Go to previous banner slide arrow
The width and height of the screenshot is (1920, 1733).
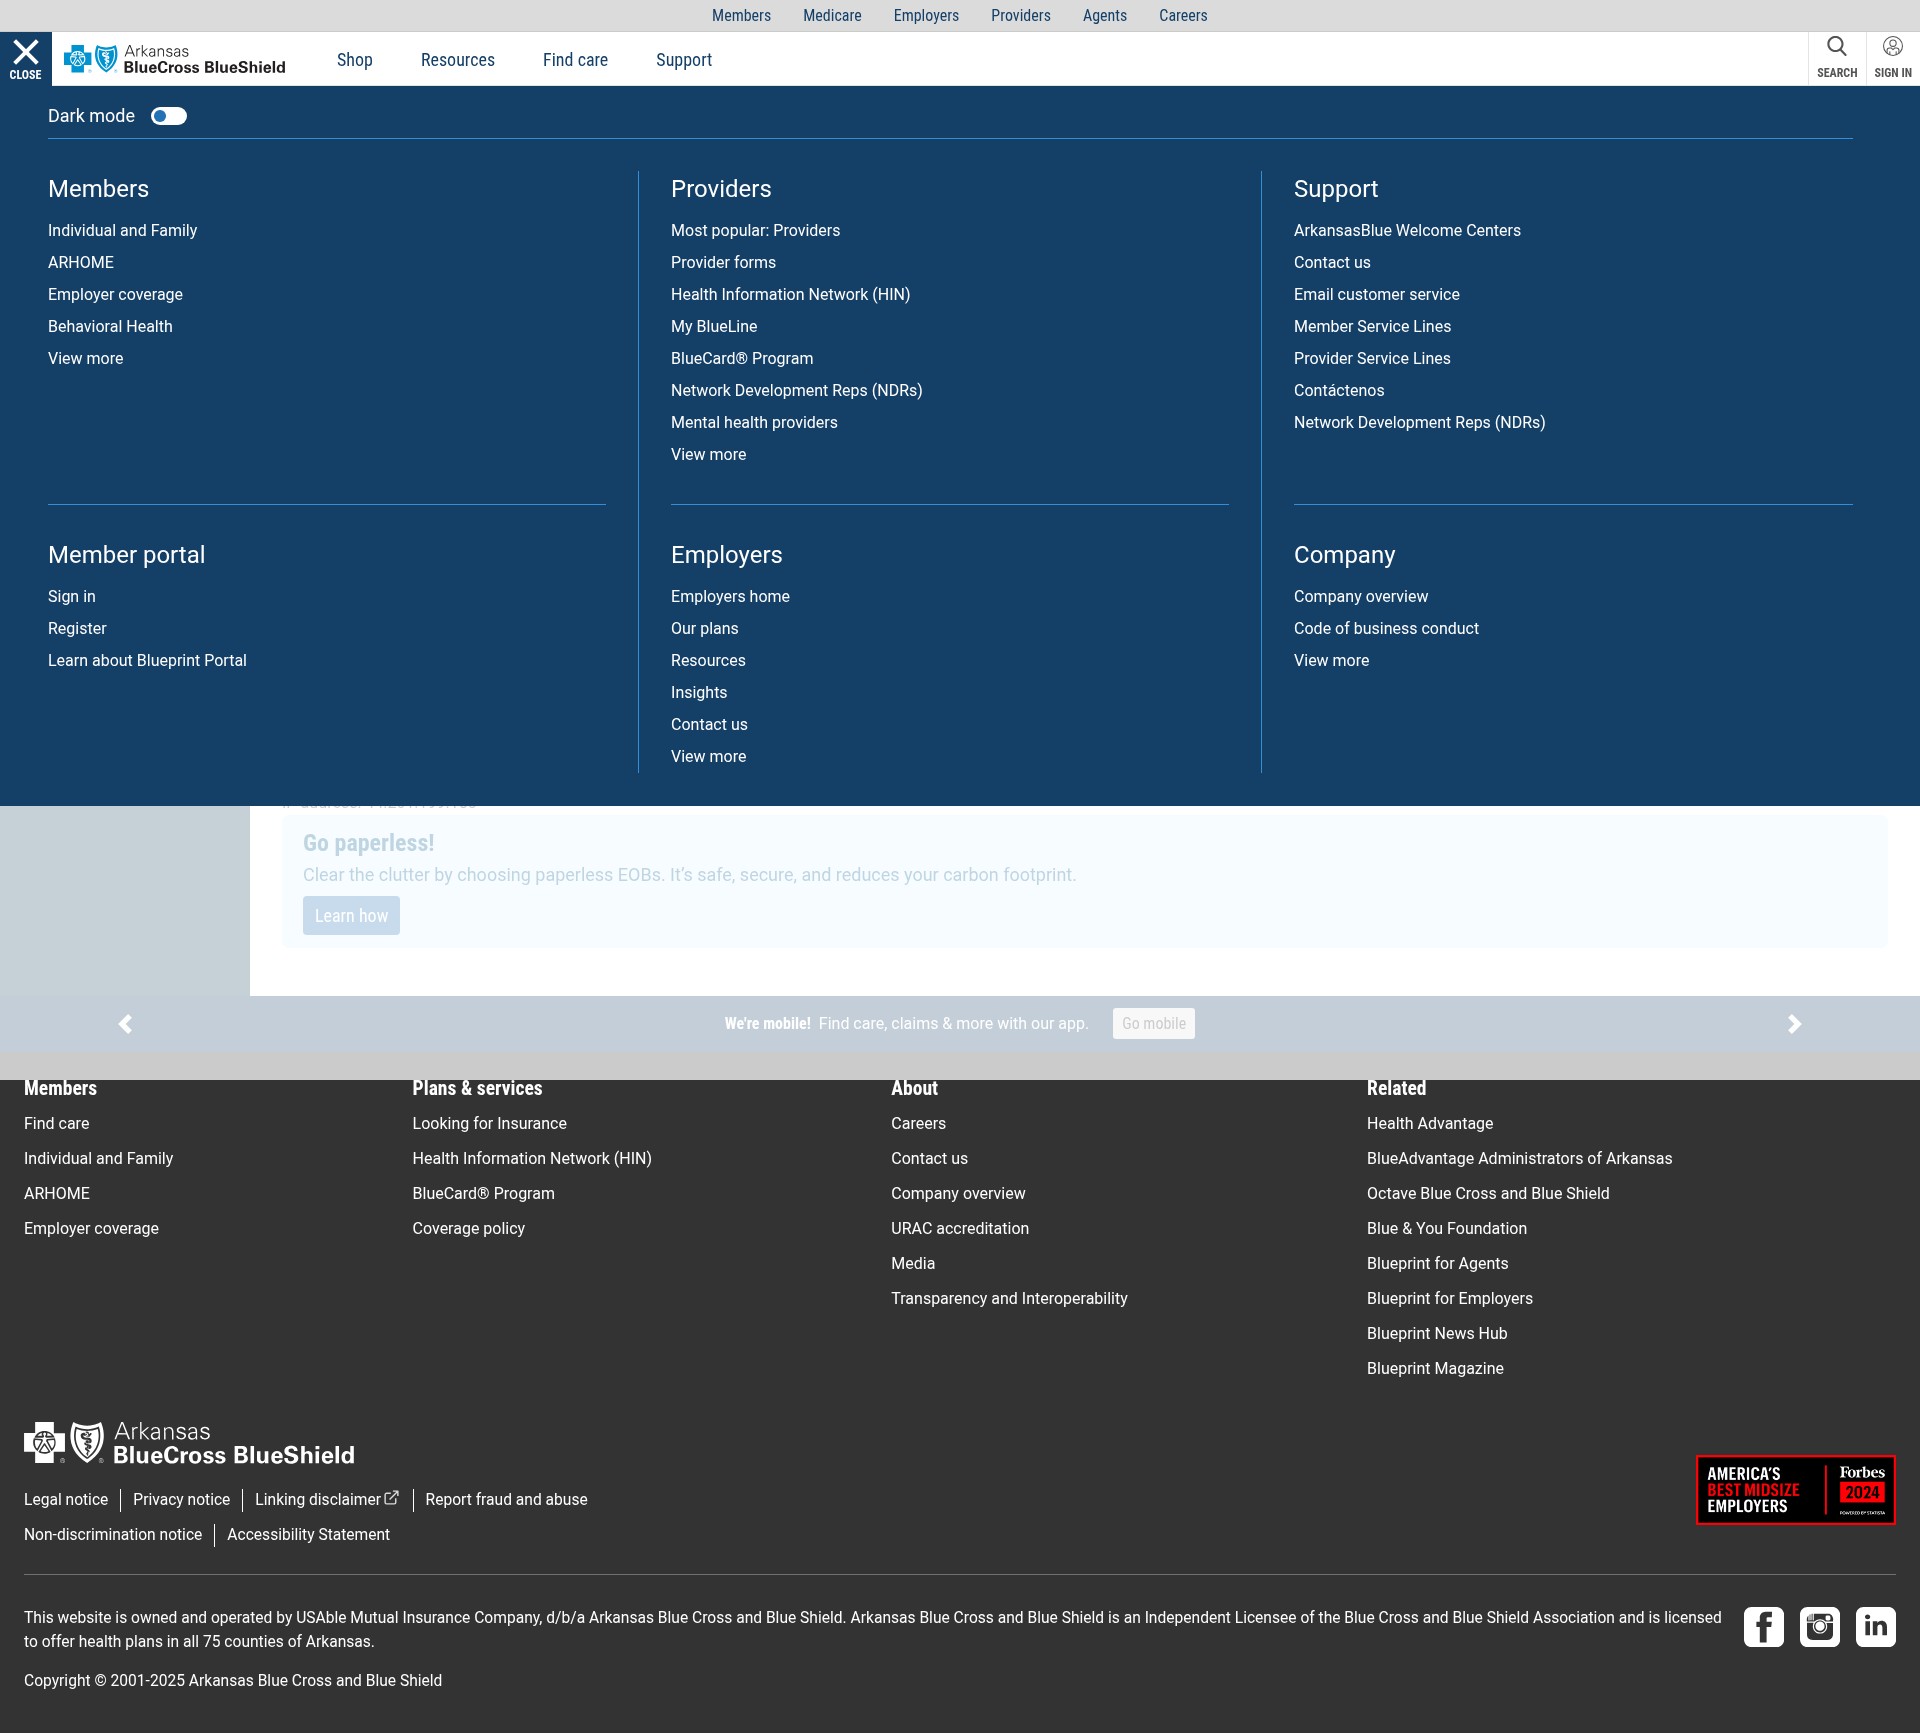[125, 1024]
